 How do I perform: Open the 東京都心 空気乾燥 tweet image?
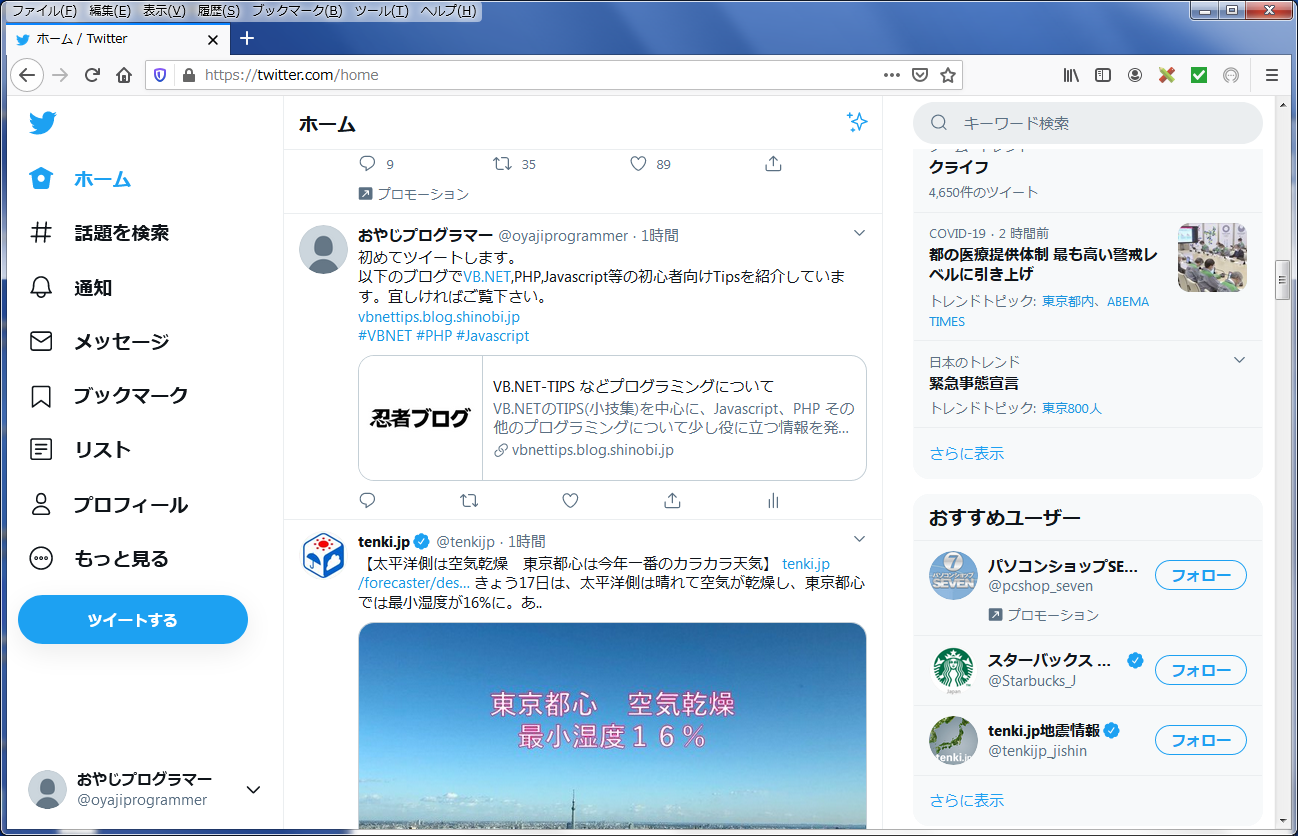coord(612,725)
